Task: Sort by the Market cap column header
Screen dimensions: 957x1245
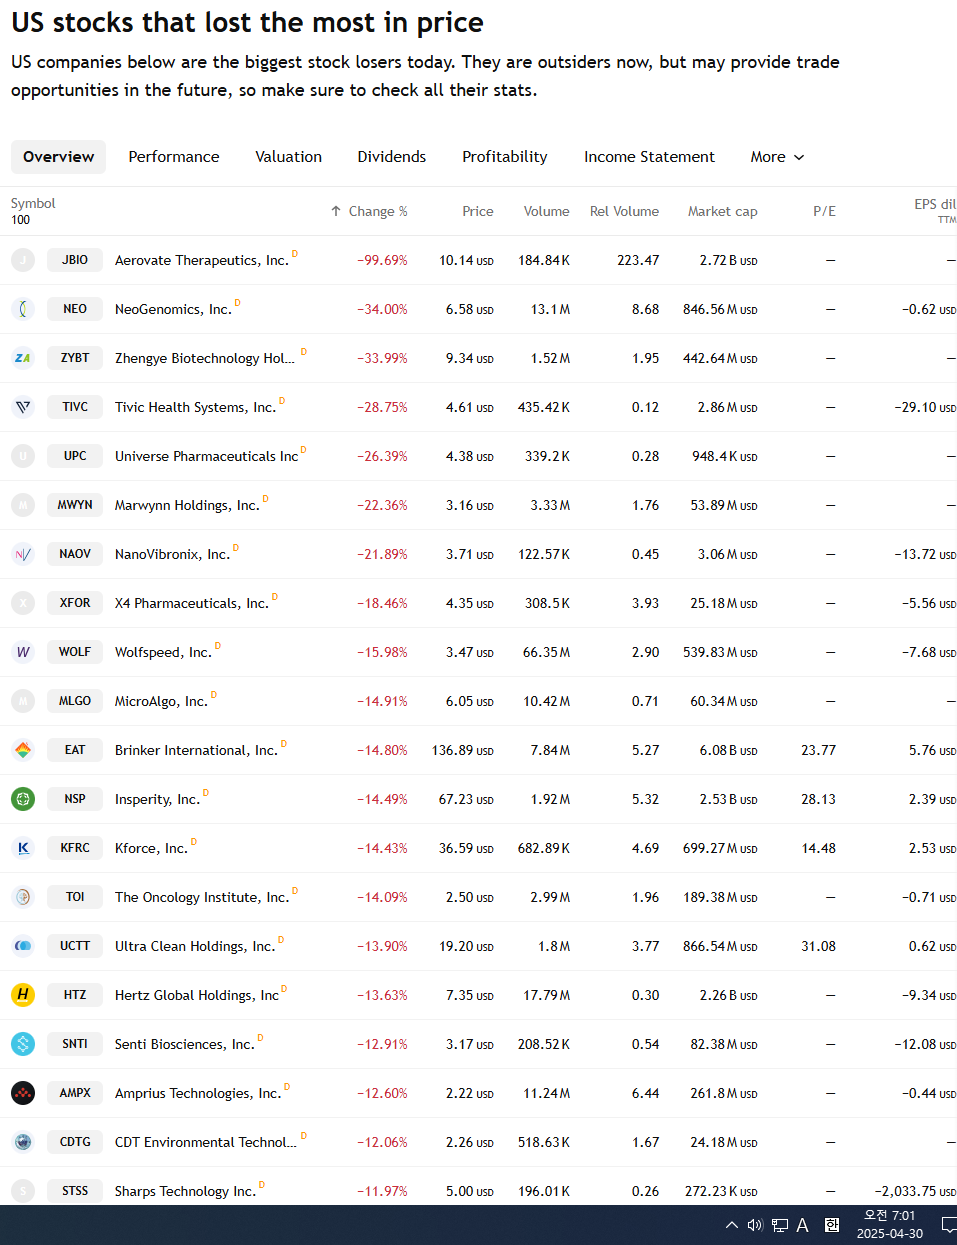Action: click(x=723, y=211)
